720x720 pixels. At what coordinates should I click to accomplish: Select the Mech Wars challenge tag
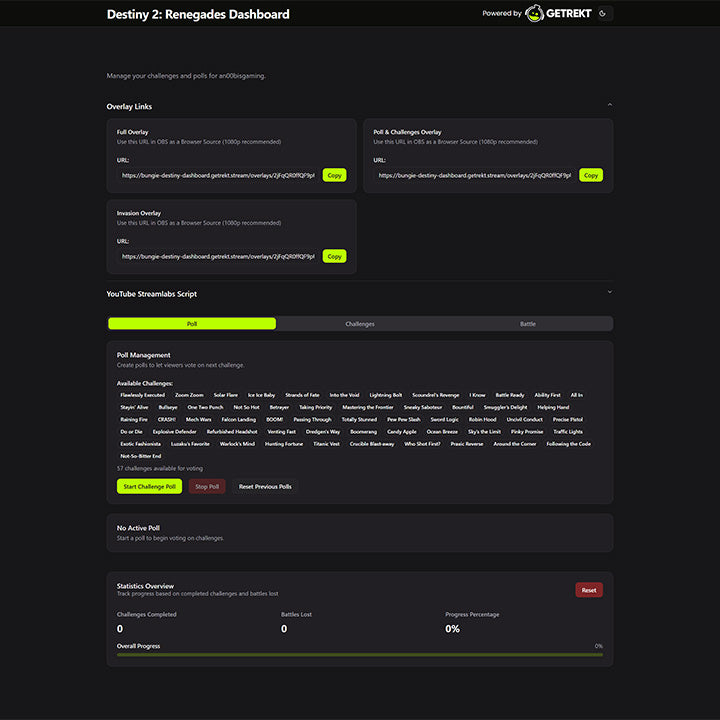coord(198,419)
